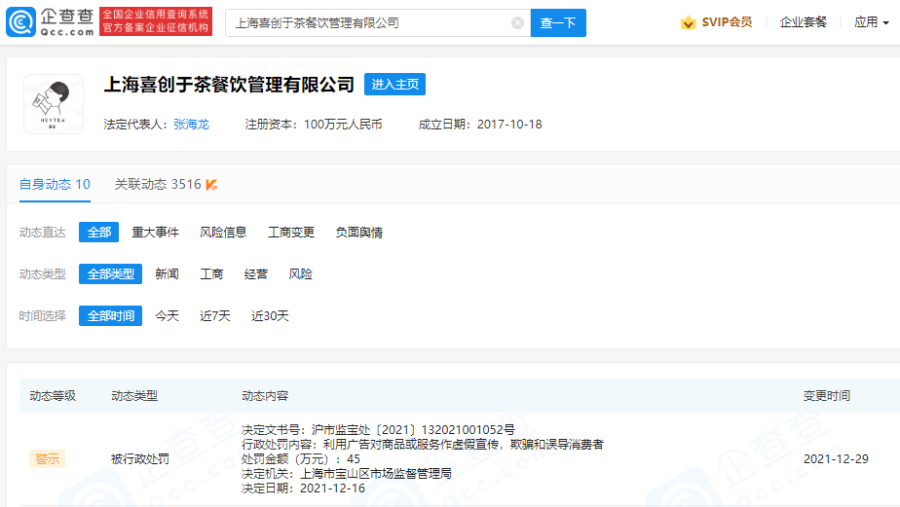900x507 pixels.
Task: Choose 近7天 time range
Action: point(215,316)
